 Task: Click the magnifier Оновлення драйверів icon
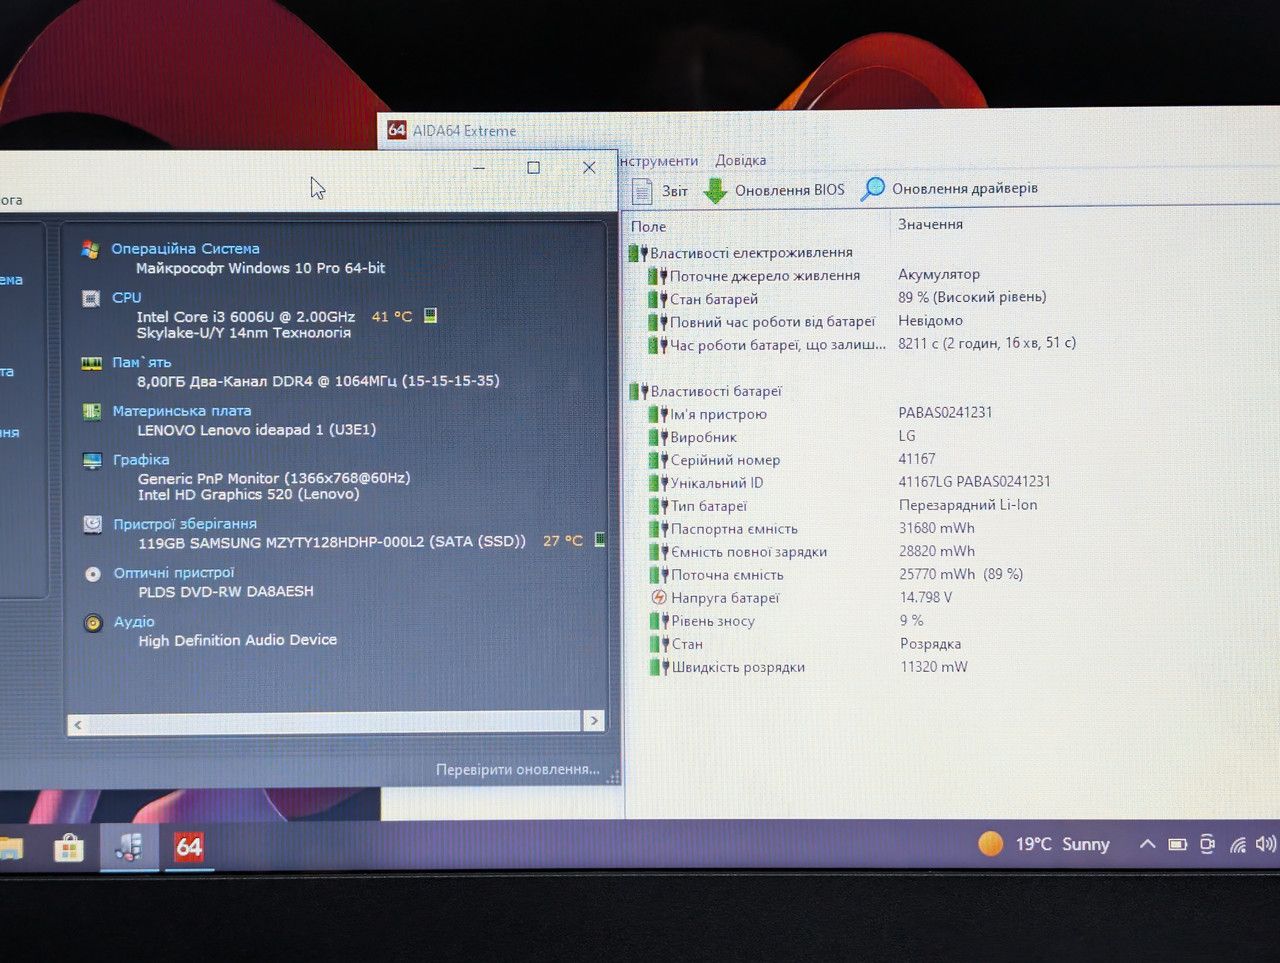point(873,188)
